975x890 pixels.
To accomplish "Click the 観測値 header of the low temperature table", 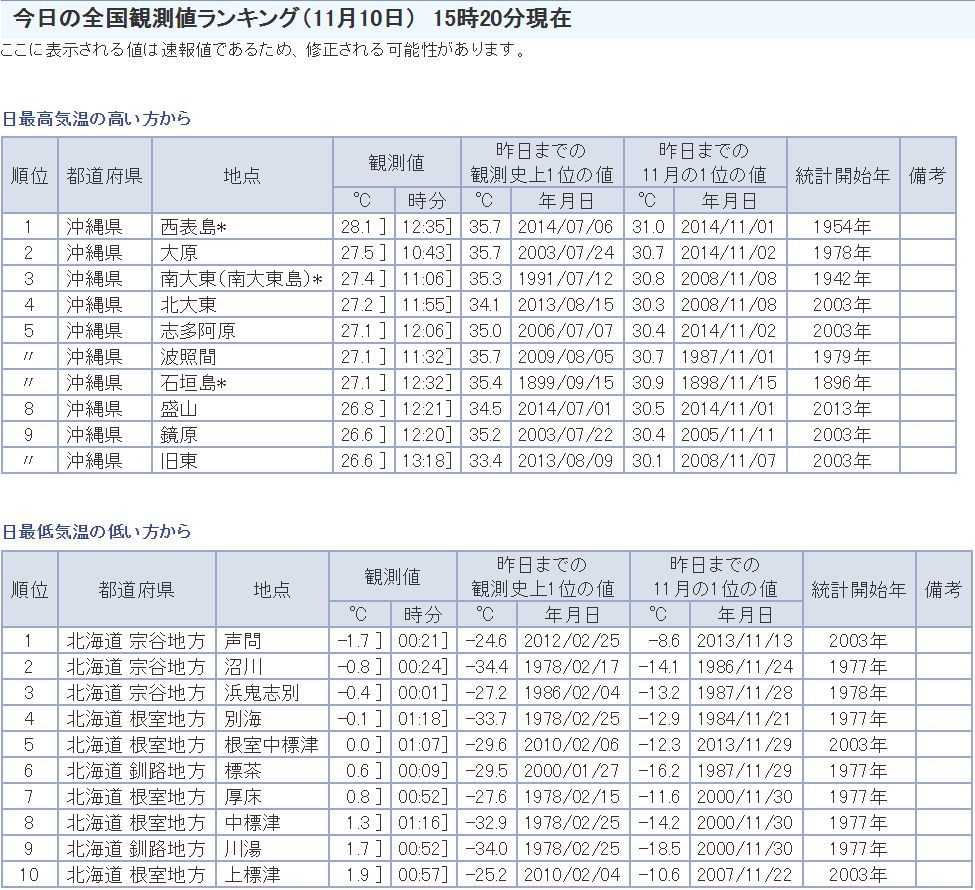I will click(392, 577).
